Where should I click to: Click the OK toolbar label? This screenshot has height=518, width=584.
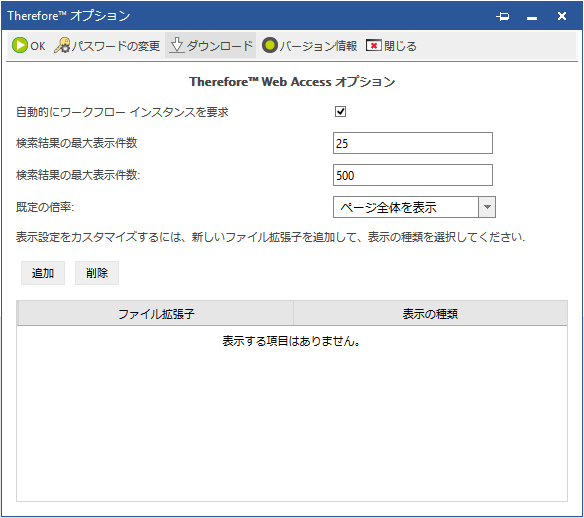(x=38, y=46)
